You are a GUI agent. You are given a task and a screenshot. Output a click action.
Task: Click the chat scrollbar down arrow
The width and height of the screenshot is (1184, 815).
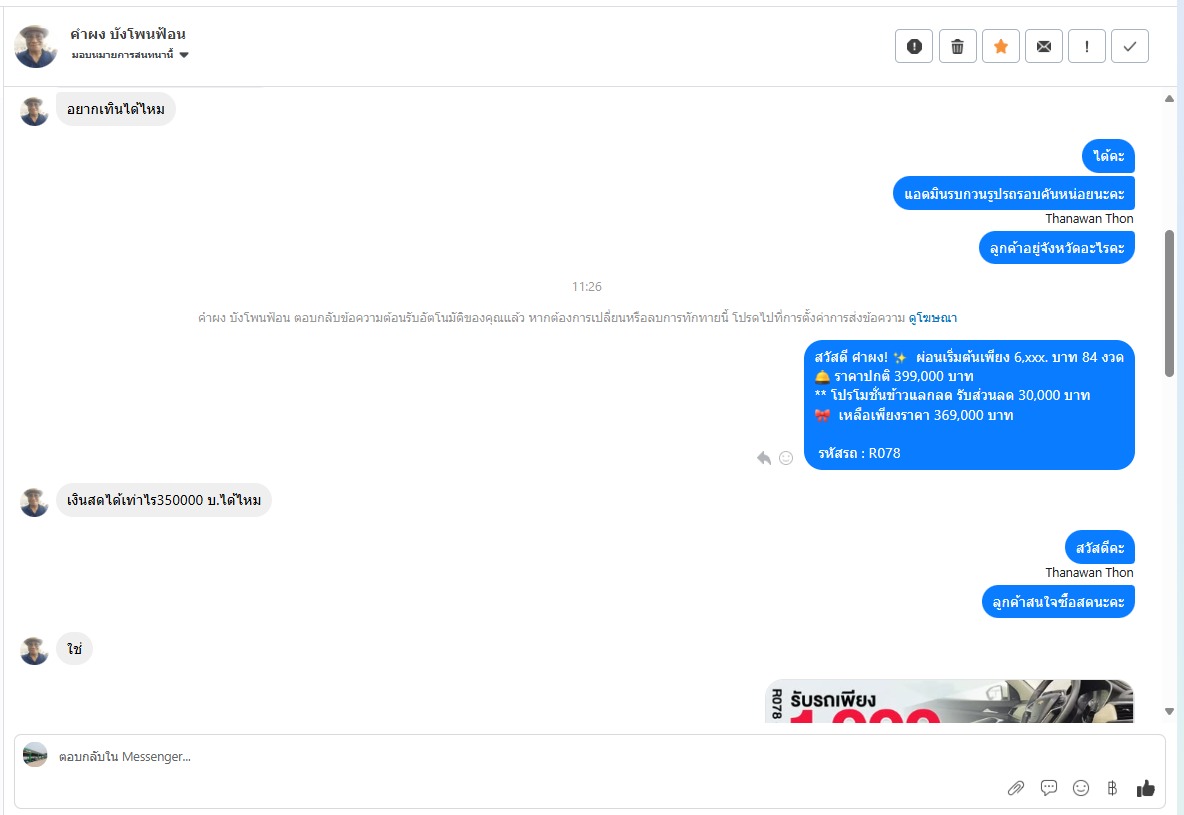[1169, 712]
